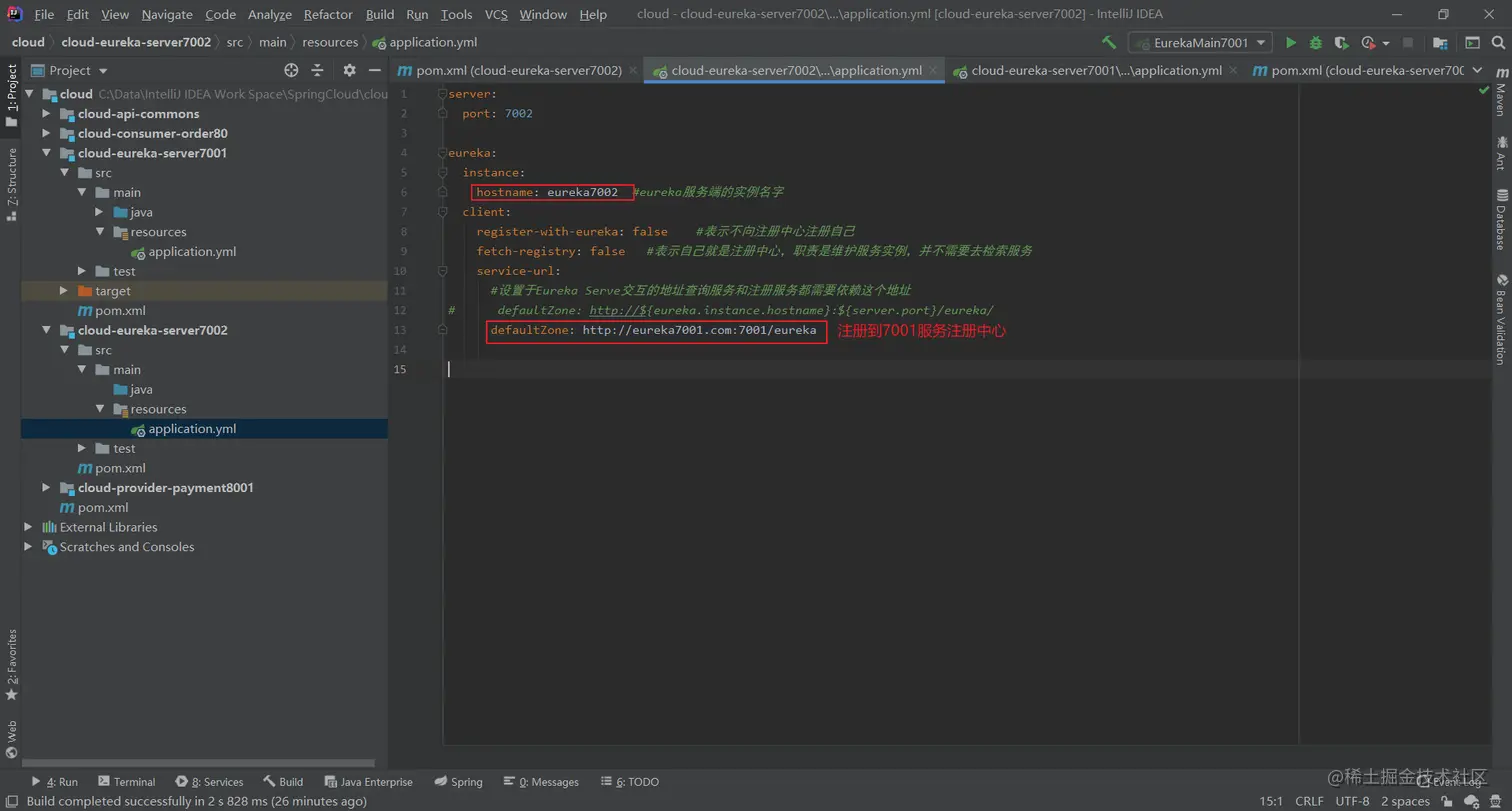Toggle the 2: Favorites side tab
The width and height of the screenshot is (1512, 811).
click(11, 664)
